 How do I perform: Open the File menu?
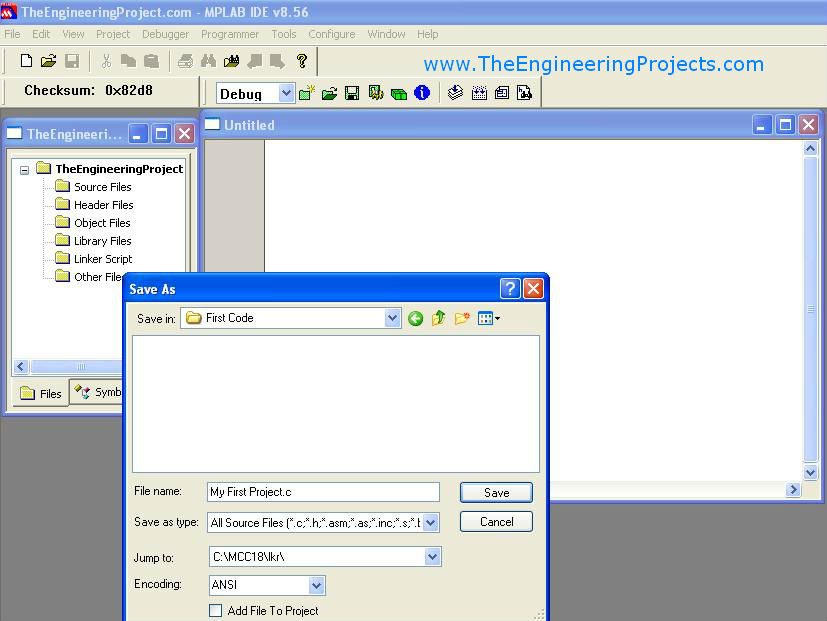12,34
